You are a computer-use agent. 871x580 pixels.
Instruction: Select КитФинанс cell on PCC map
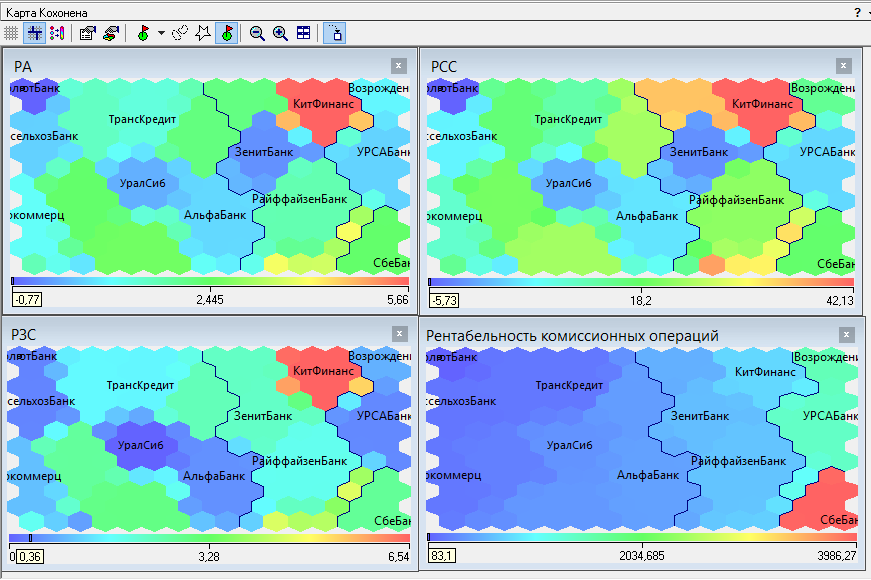coord(762,104)
